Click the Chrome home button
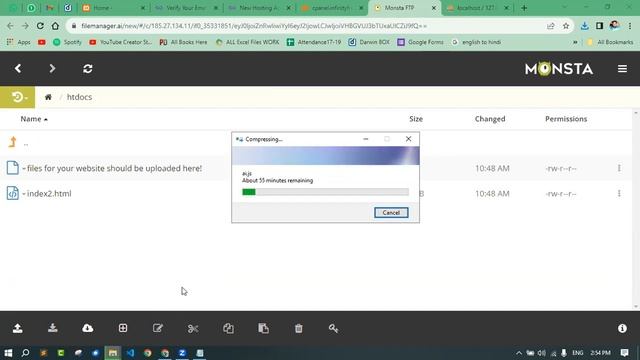This screenshot has width=640, height=360. click(x=55, y=26)
